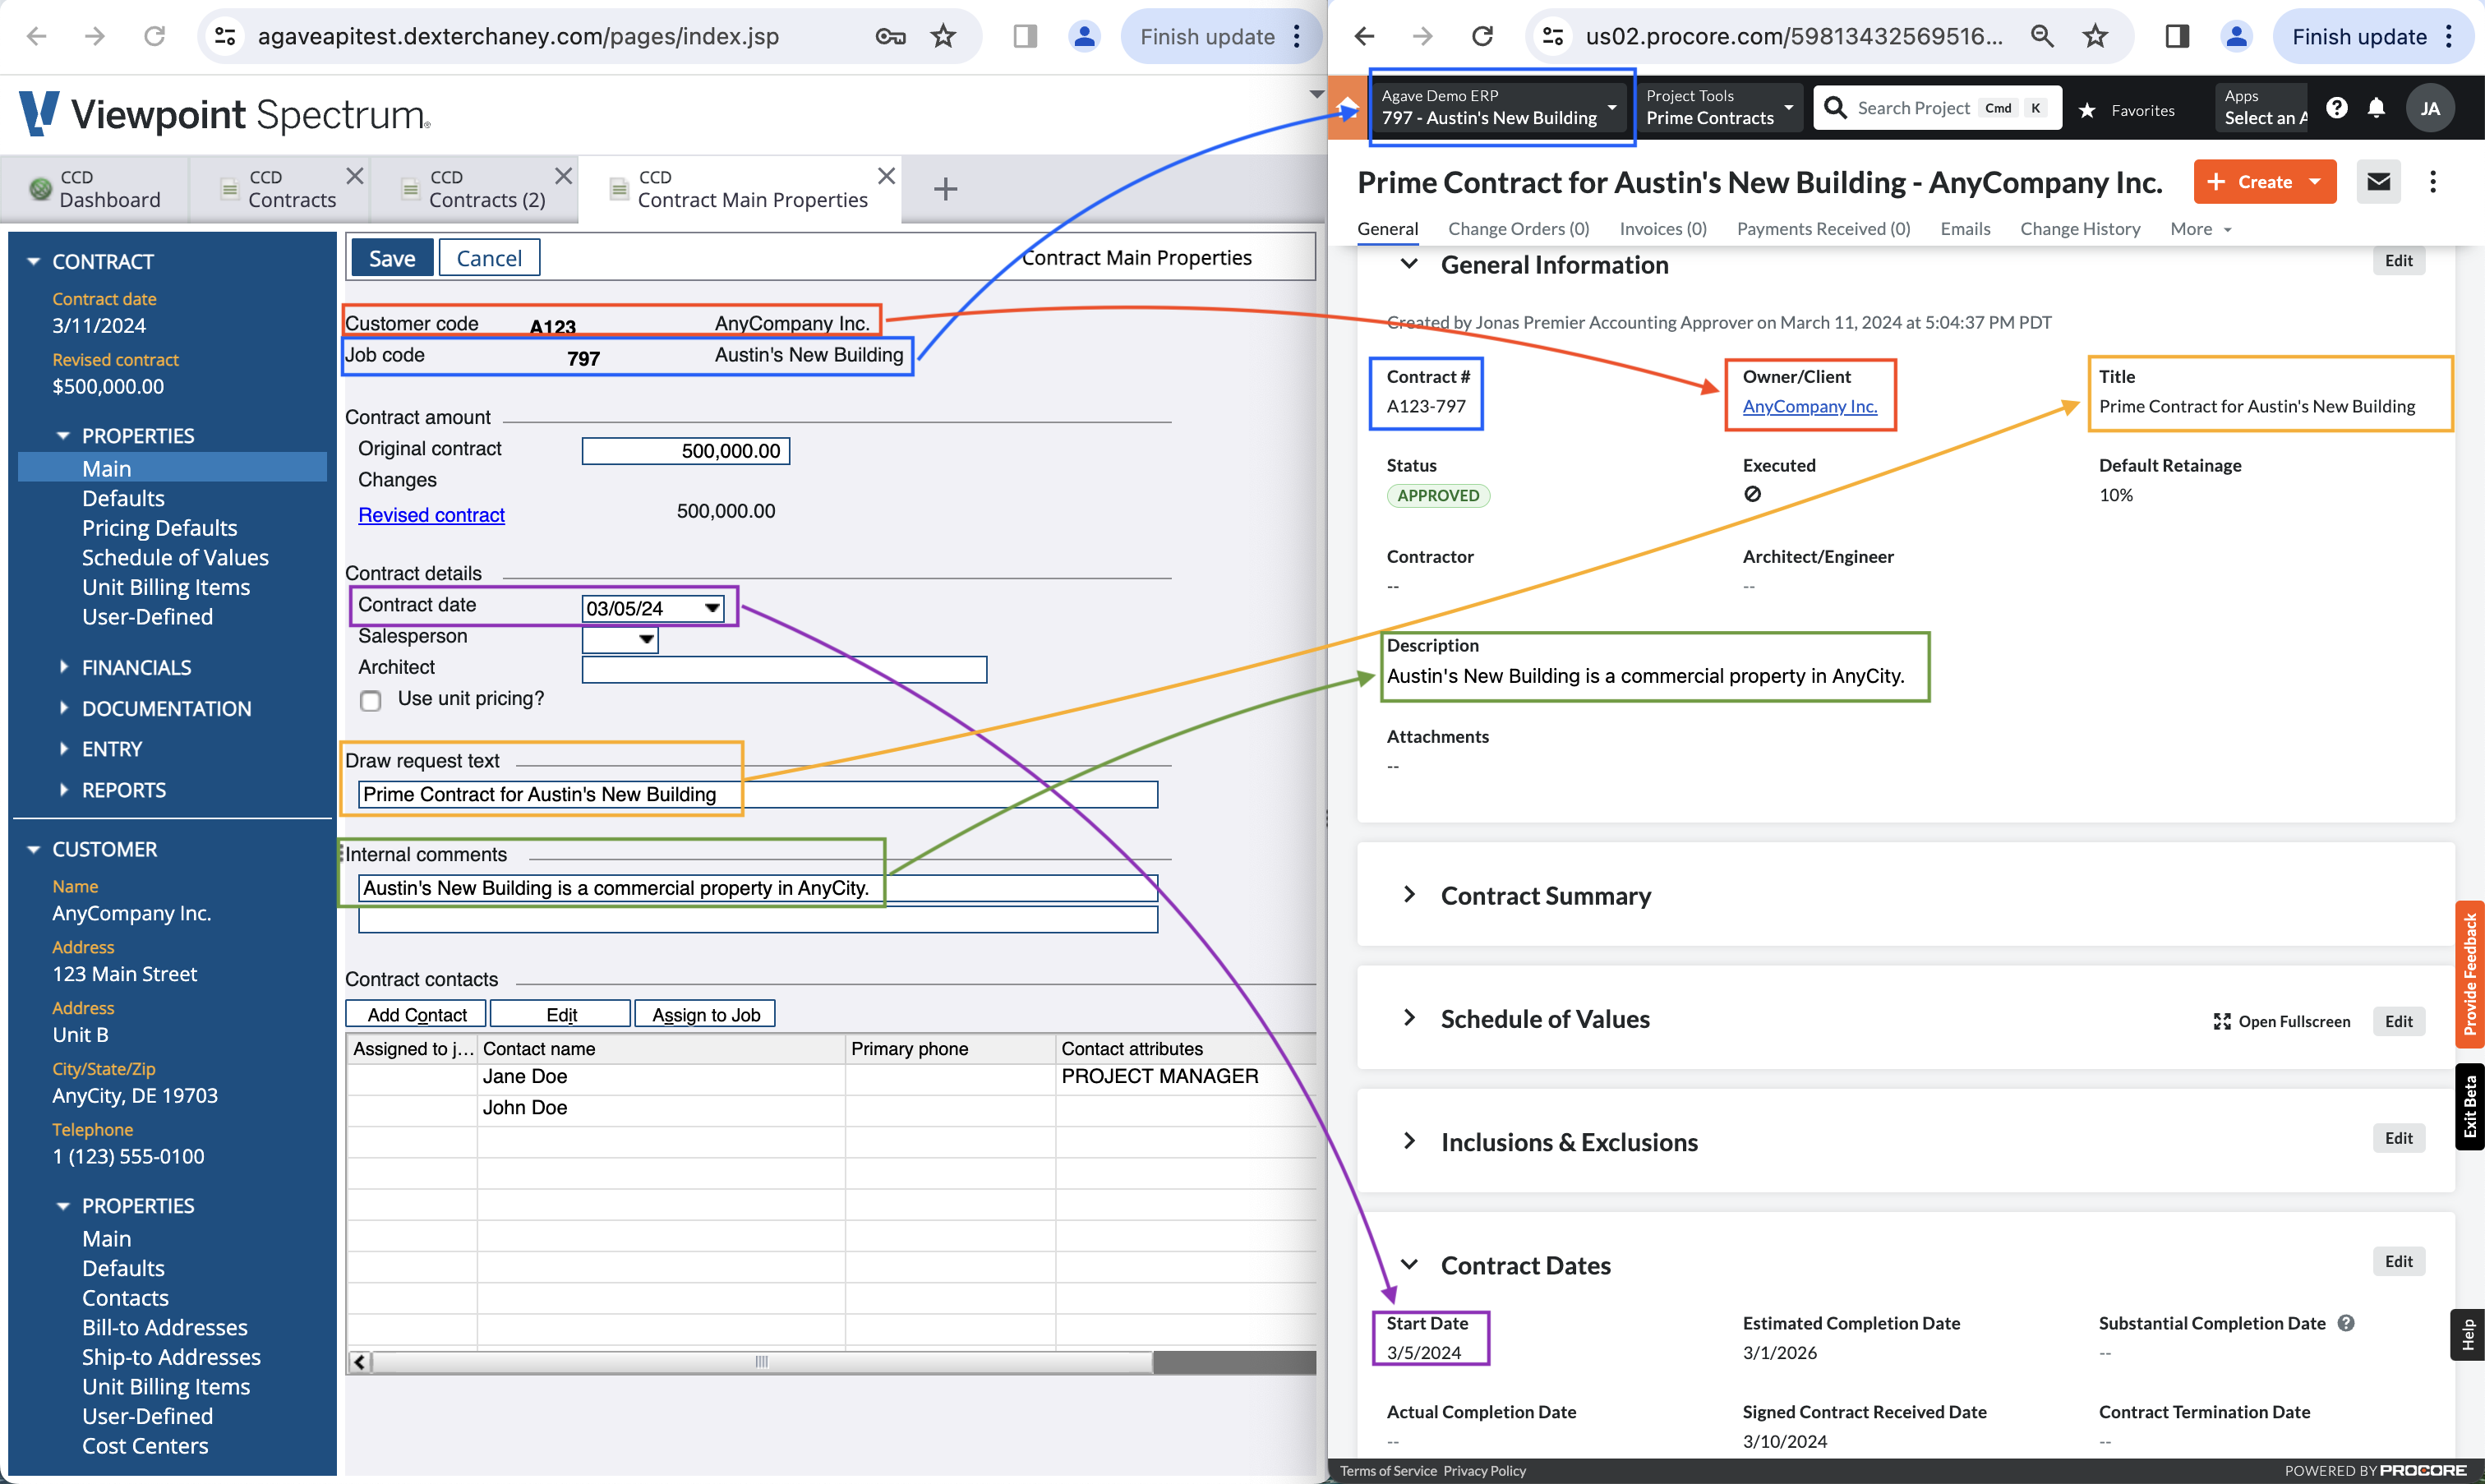Screen dimensions: 2485x1484
Task: Open the Agave Demo ERP project dropdown
Action: 1500,107
